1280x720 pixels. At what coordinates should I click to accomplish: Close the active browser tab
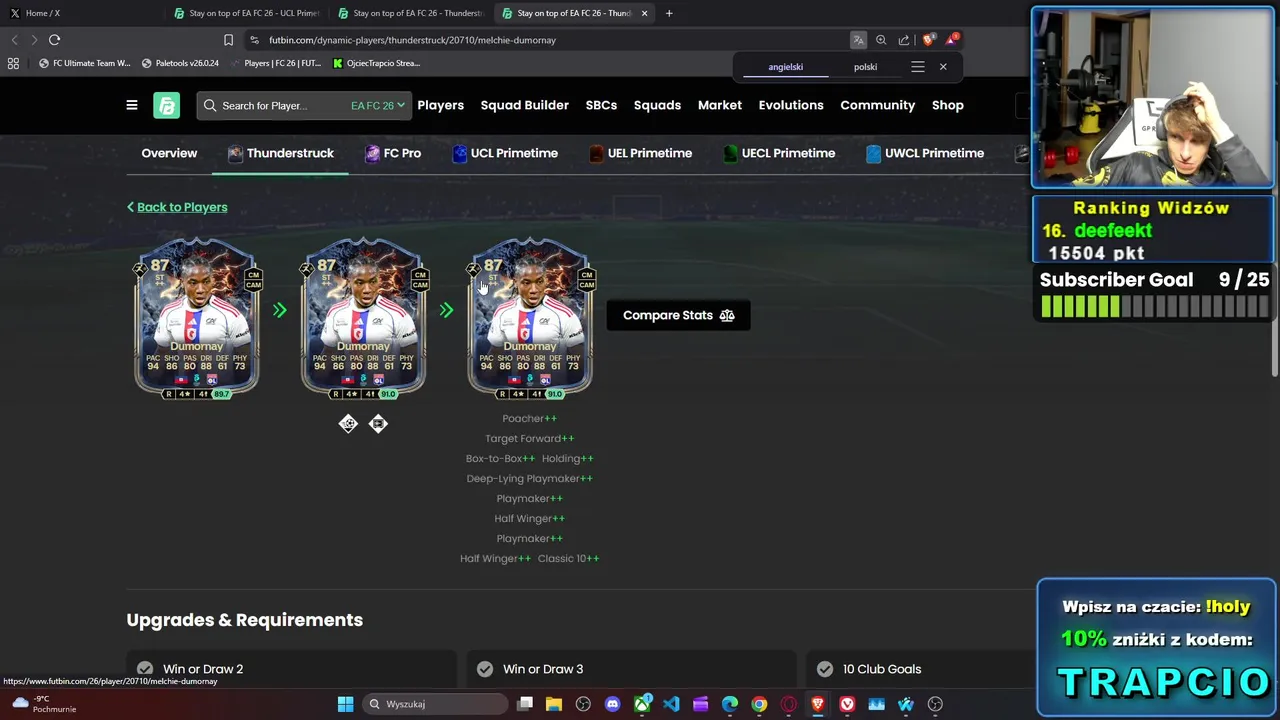[x=644, y=13]
